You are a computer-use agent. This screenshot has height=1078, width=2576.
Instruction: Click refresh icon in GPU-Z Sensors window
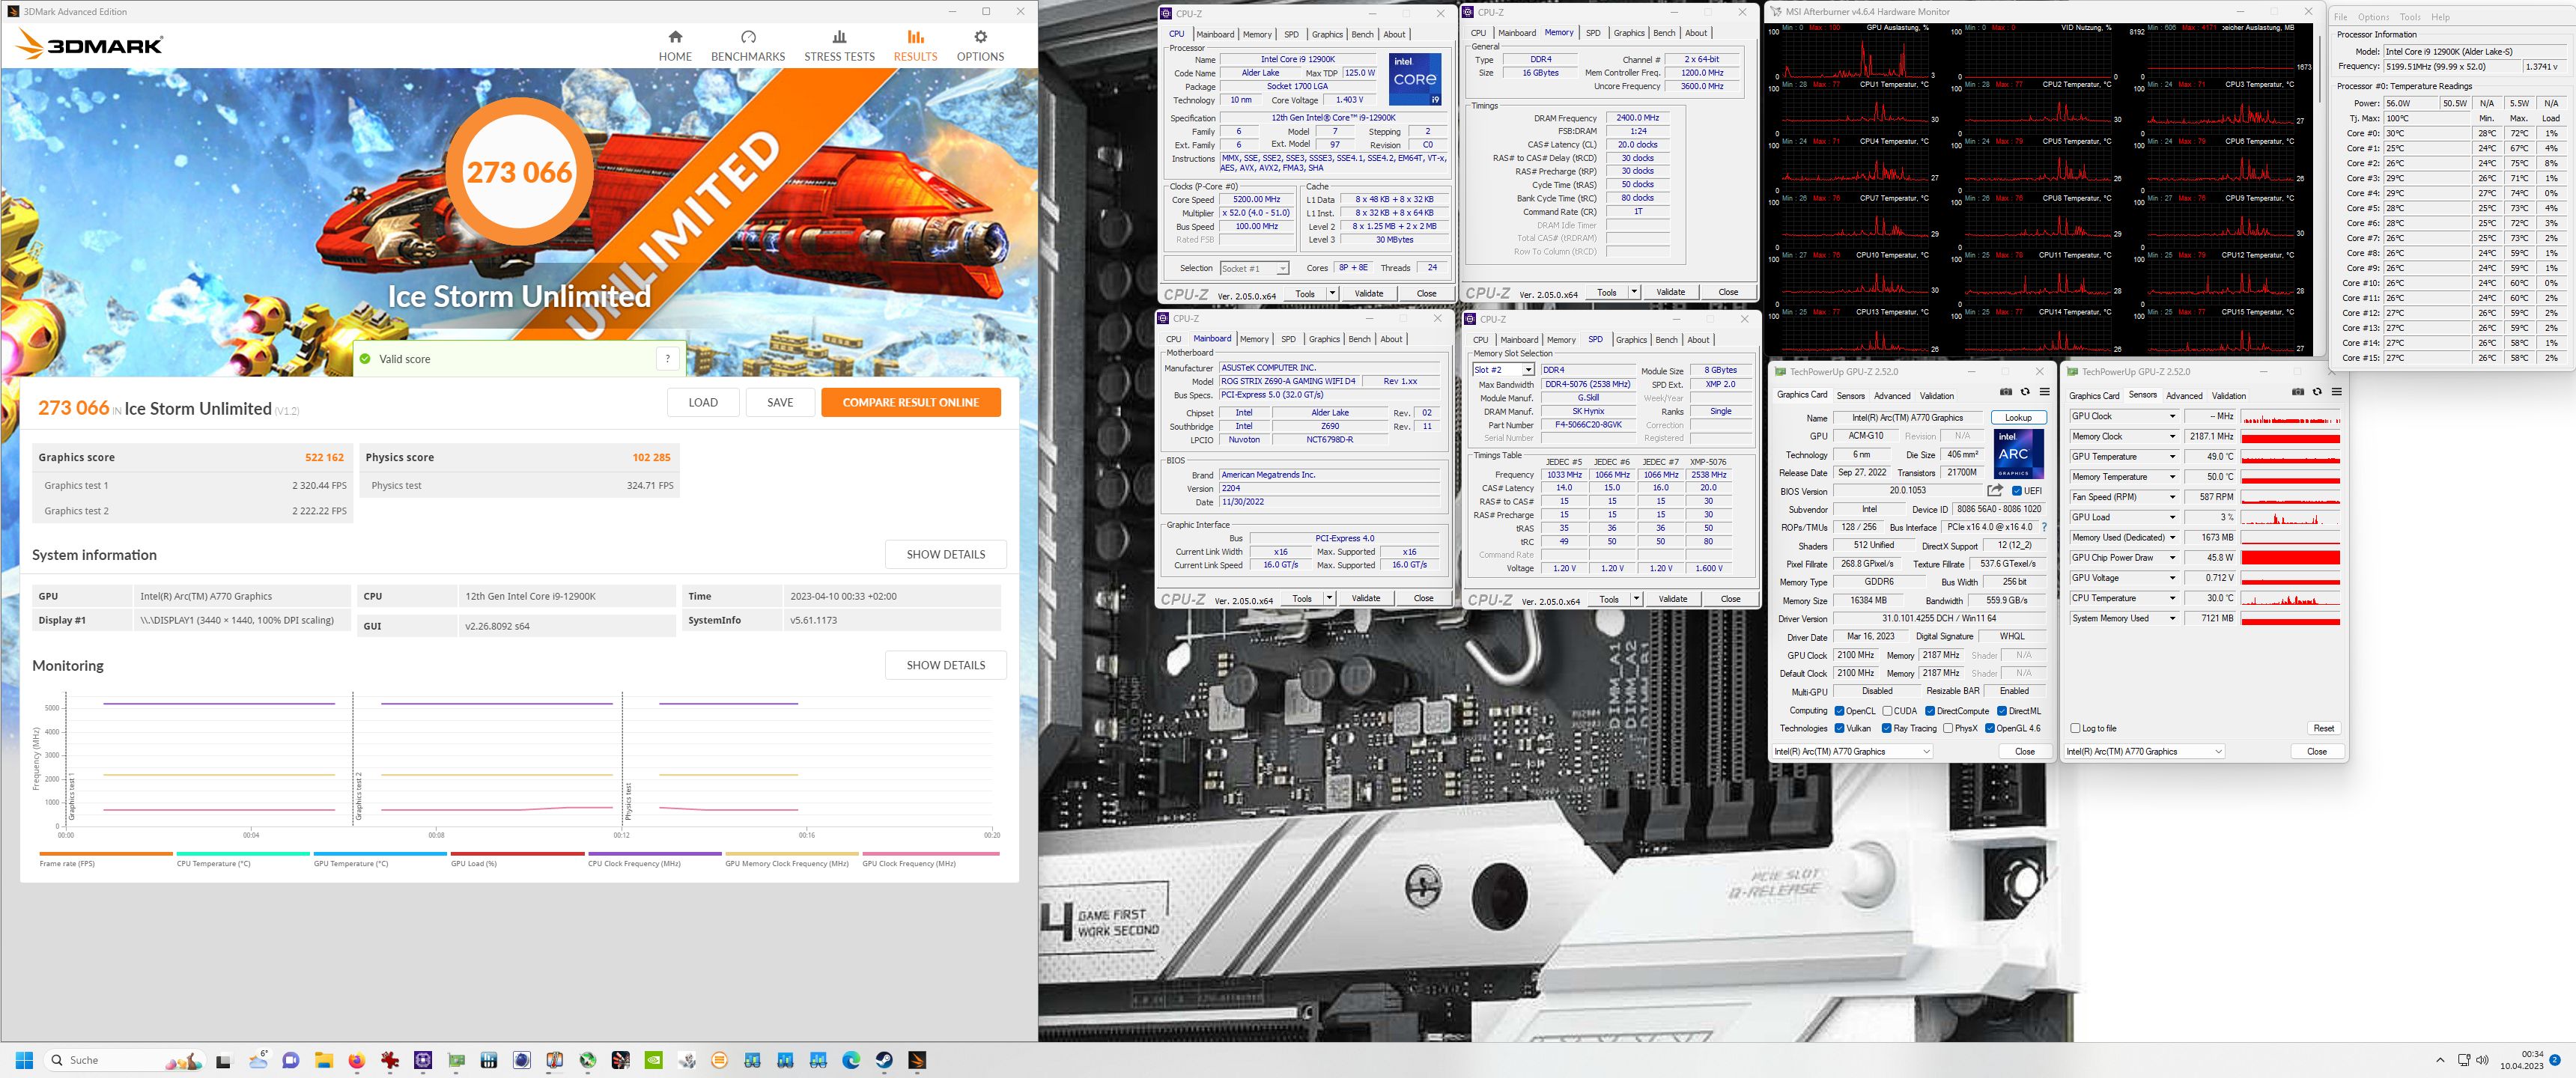coord(2317,392)
